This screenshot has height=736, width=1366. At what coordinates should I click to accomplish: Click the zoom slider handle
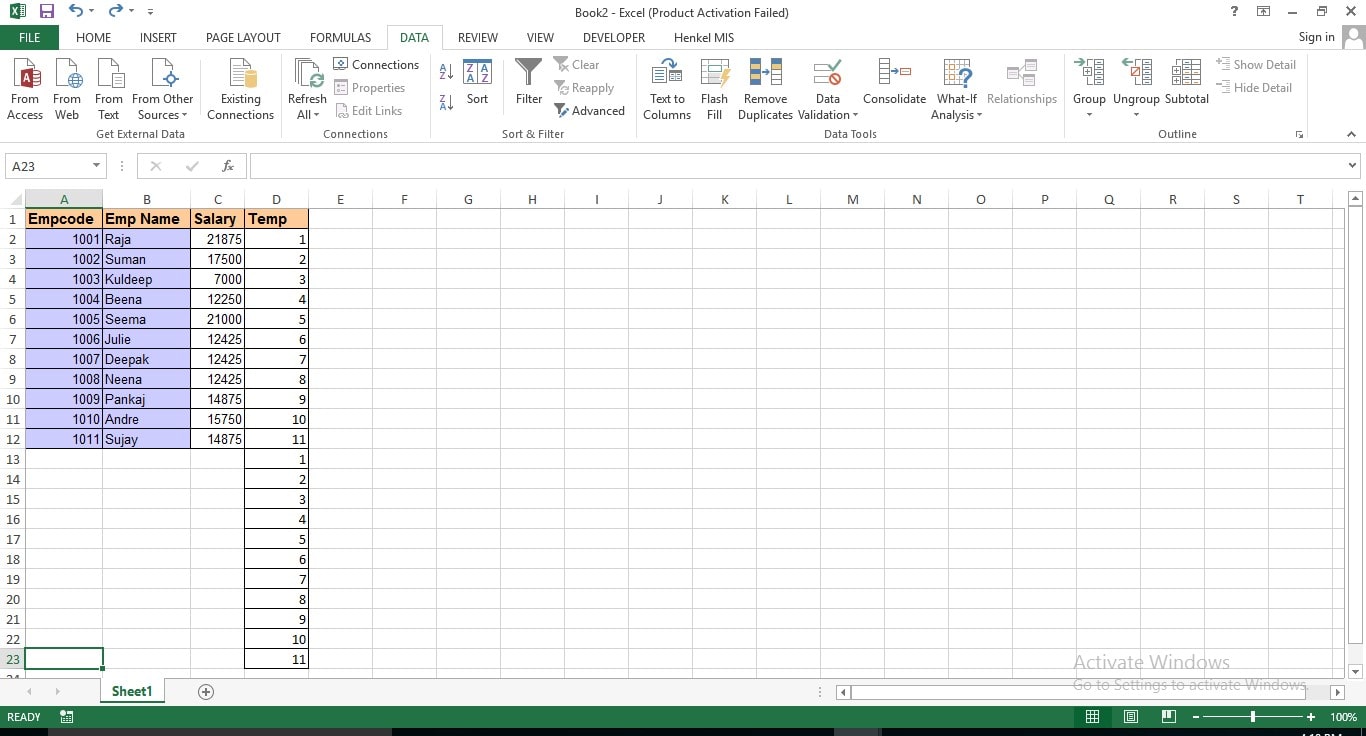pos(1253,717)
